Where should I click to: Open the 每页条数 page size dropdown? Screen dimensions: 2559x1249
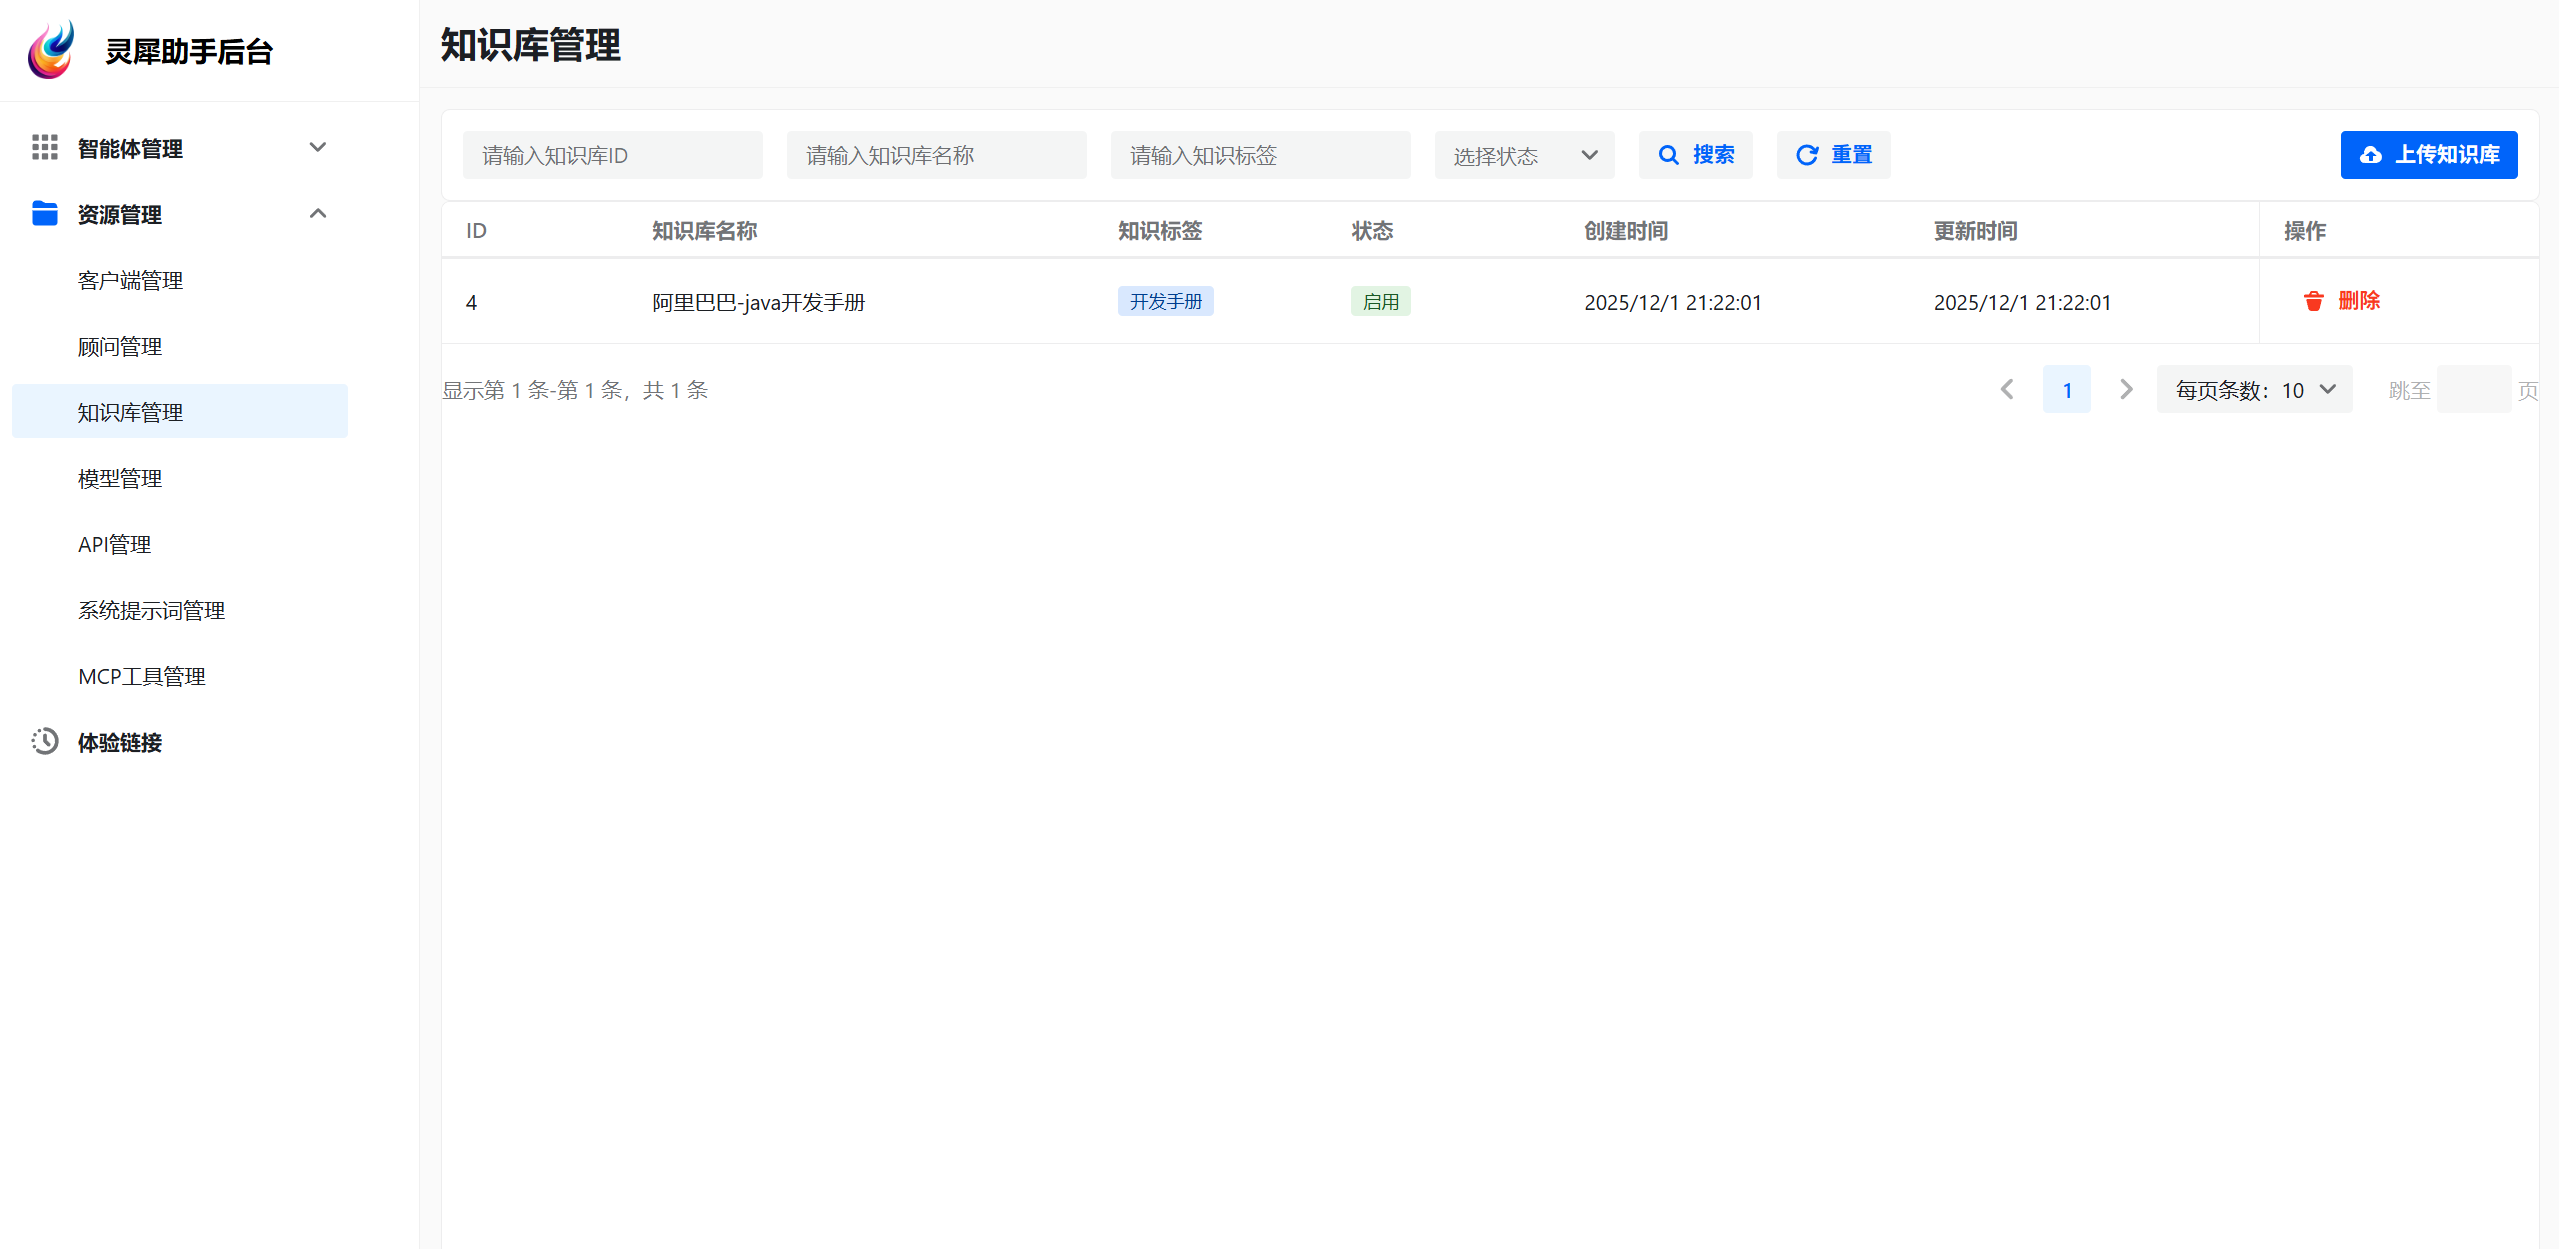point(2254,390)
